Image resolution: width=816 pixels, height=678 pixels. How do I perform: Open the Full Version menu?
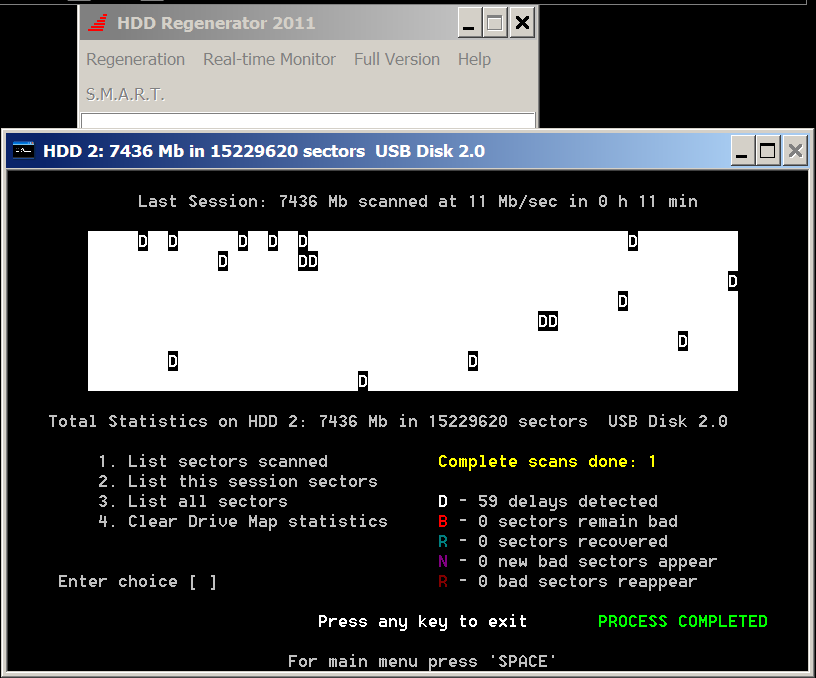[397, 59]
